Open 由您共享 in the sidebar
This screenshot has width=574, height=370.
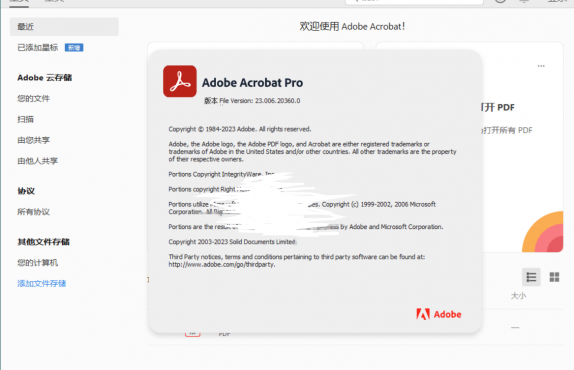click(x=33, y=140)
